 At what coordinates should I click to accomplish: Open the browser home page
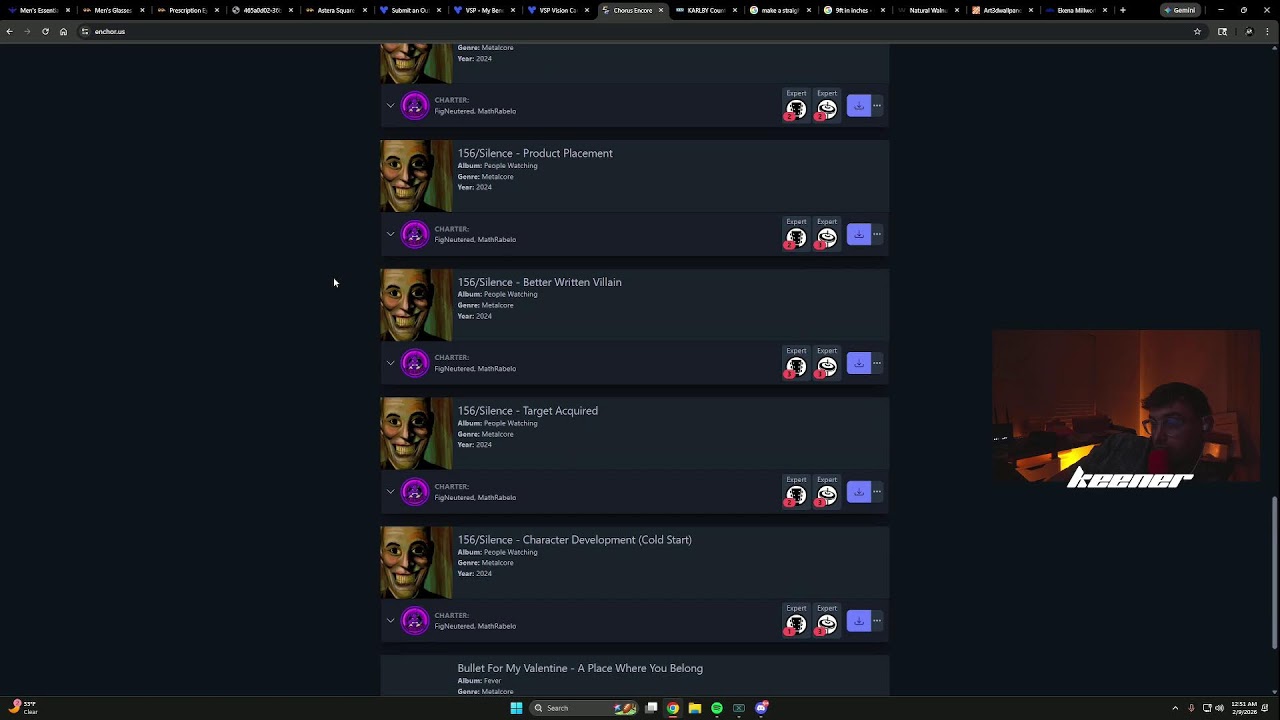[63, 31]
